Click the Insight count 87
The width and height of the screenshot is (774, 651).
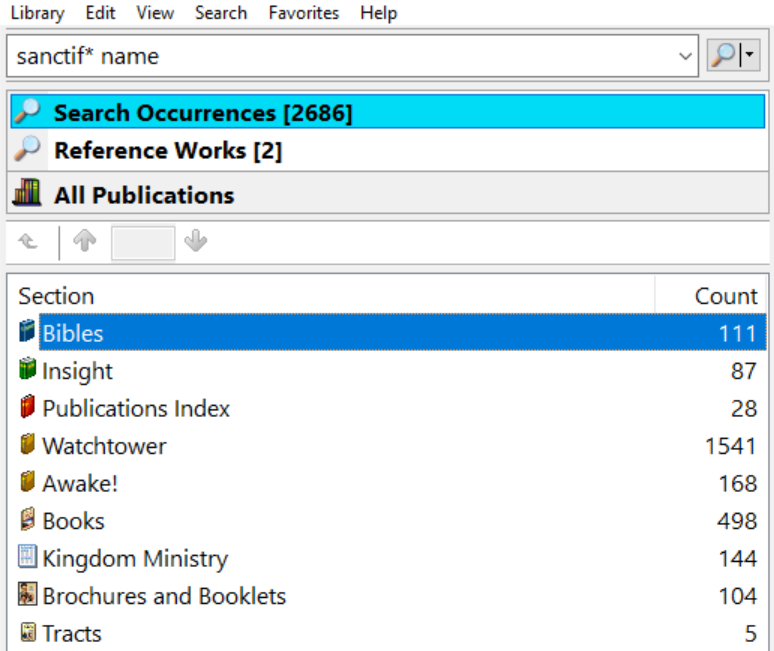point(744,371)
